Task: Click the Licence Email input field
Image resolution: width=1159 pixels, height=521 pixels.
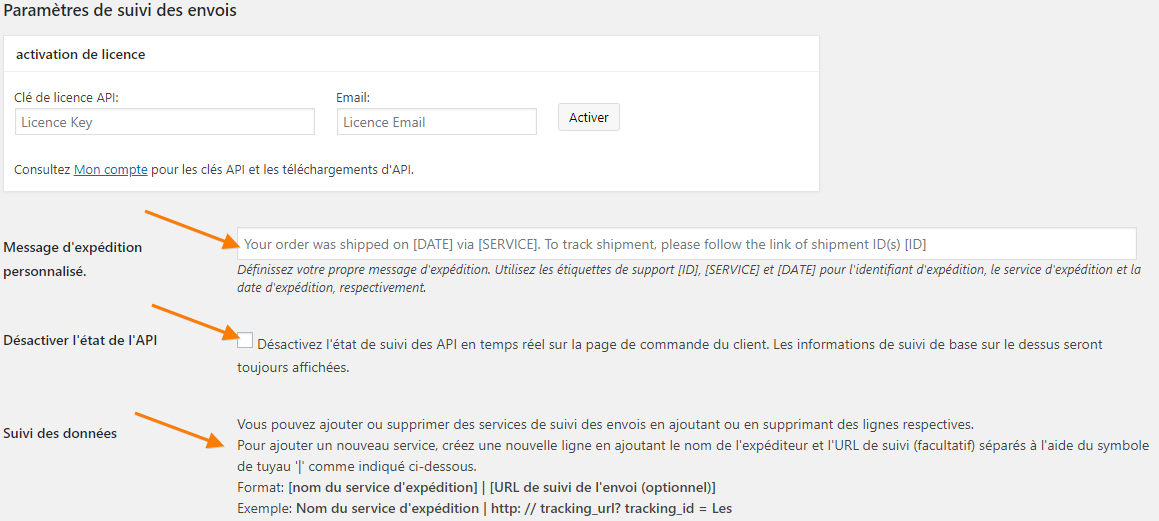Action: coord(437,122)
